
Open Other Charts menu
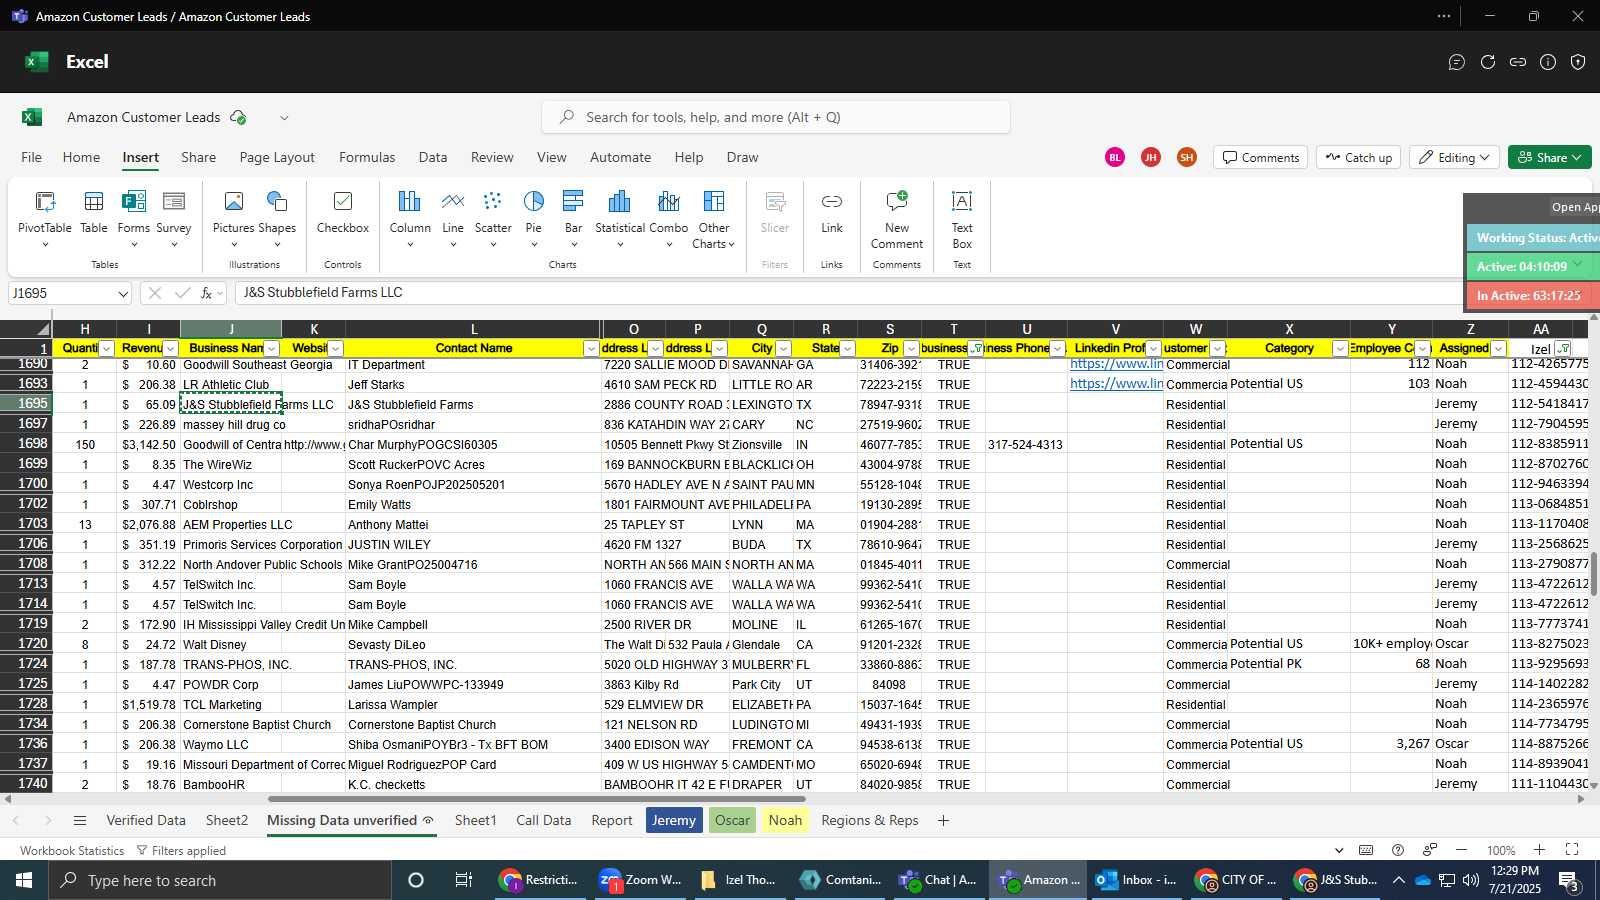point(713,218)
